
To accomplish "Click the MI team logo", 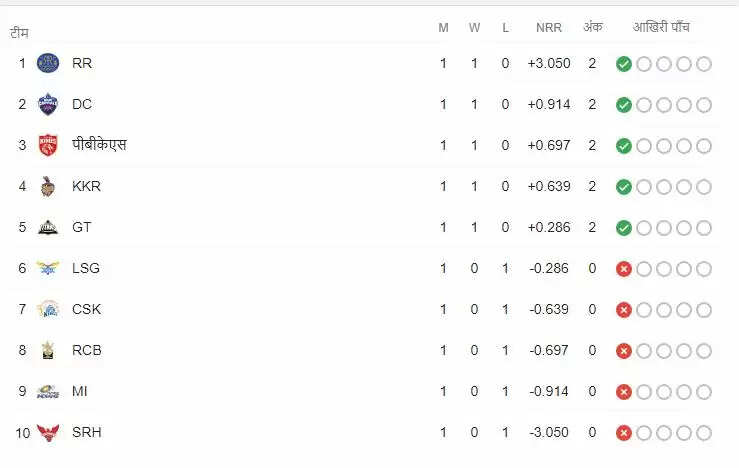I will (48, 391).
